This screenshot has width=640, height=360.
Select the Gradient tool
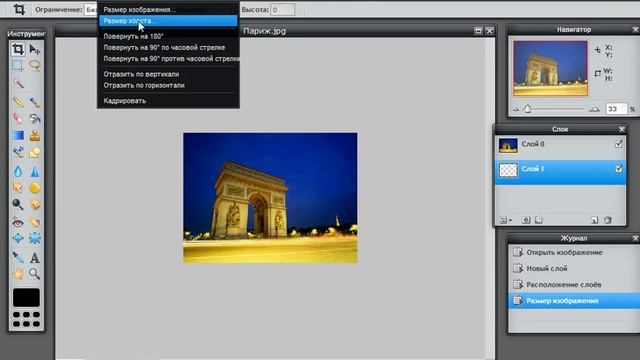[18, 135]
